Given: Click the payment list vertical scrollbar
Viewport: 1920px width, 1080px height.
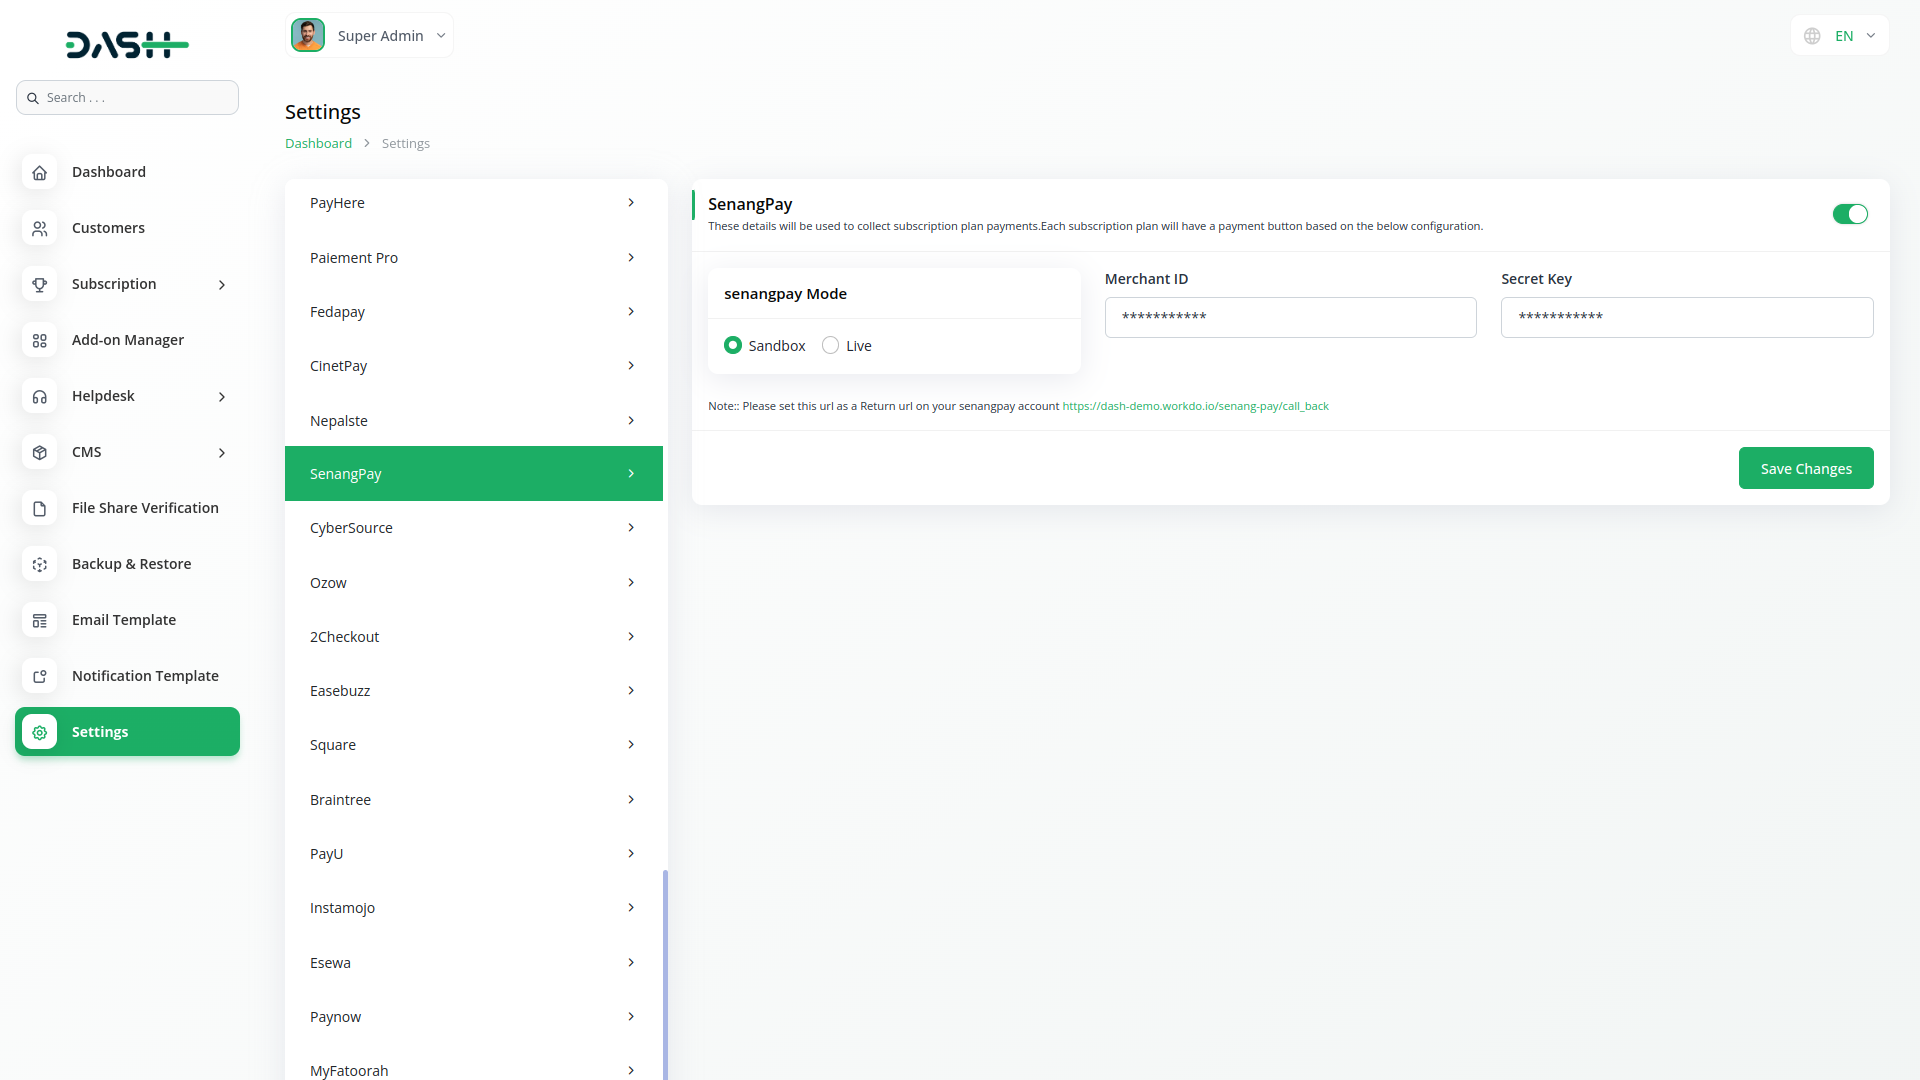Looking at the screenshot, I should coord(665,975).
